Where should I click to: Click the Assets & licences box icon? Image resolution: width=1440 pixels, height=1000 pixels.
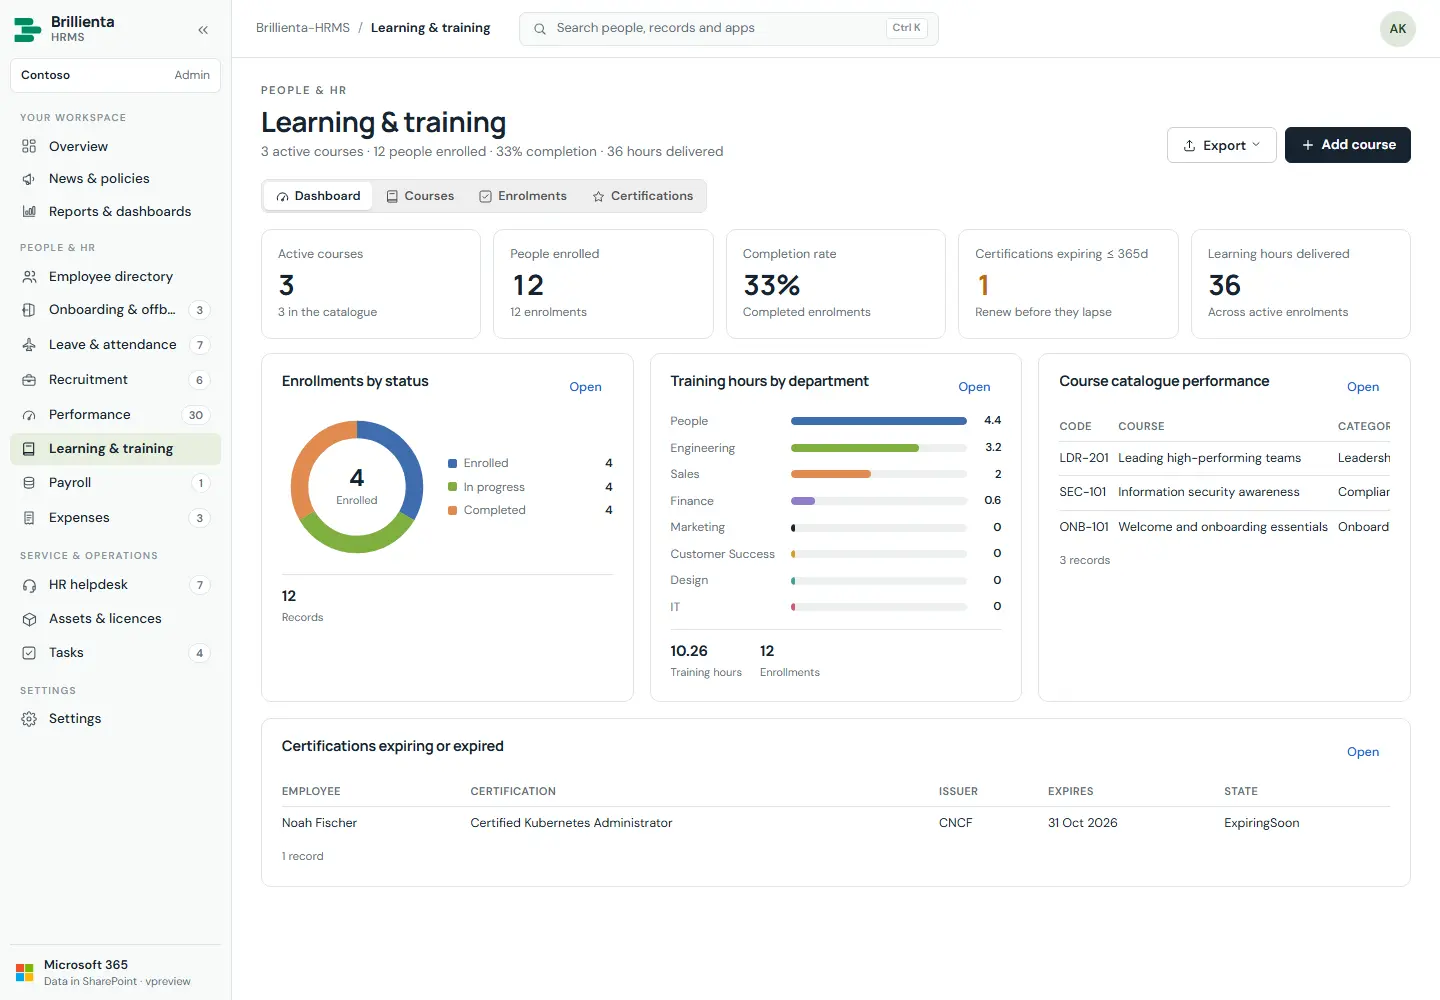(x=29, y=619)
